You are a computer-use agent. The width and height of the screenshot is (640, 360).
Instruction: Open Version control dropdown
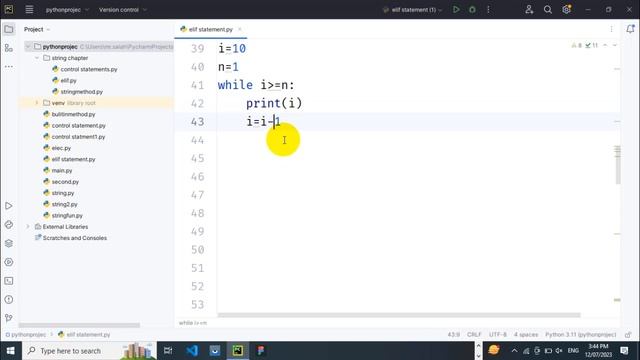122,9
